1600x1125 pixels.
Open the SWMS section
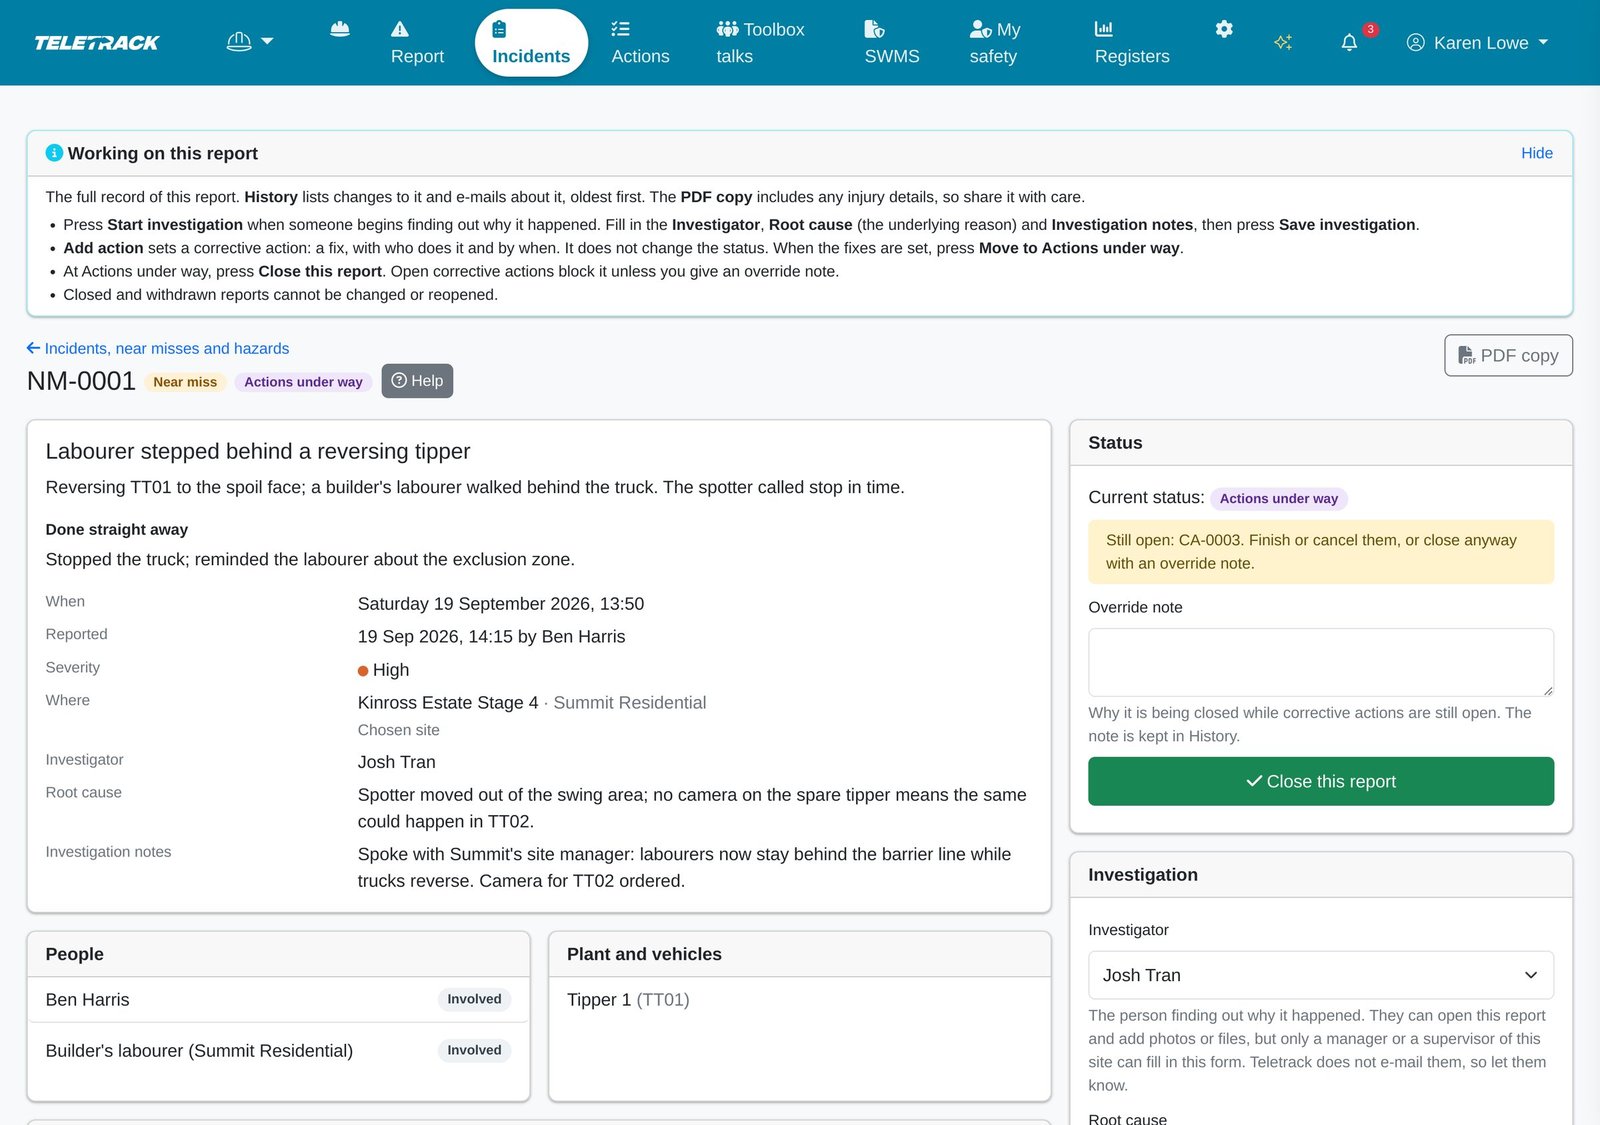click(892, 43)
